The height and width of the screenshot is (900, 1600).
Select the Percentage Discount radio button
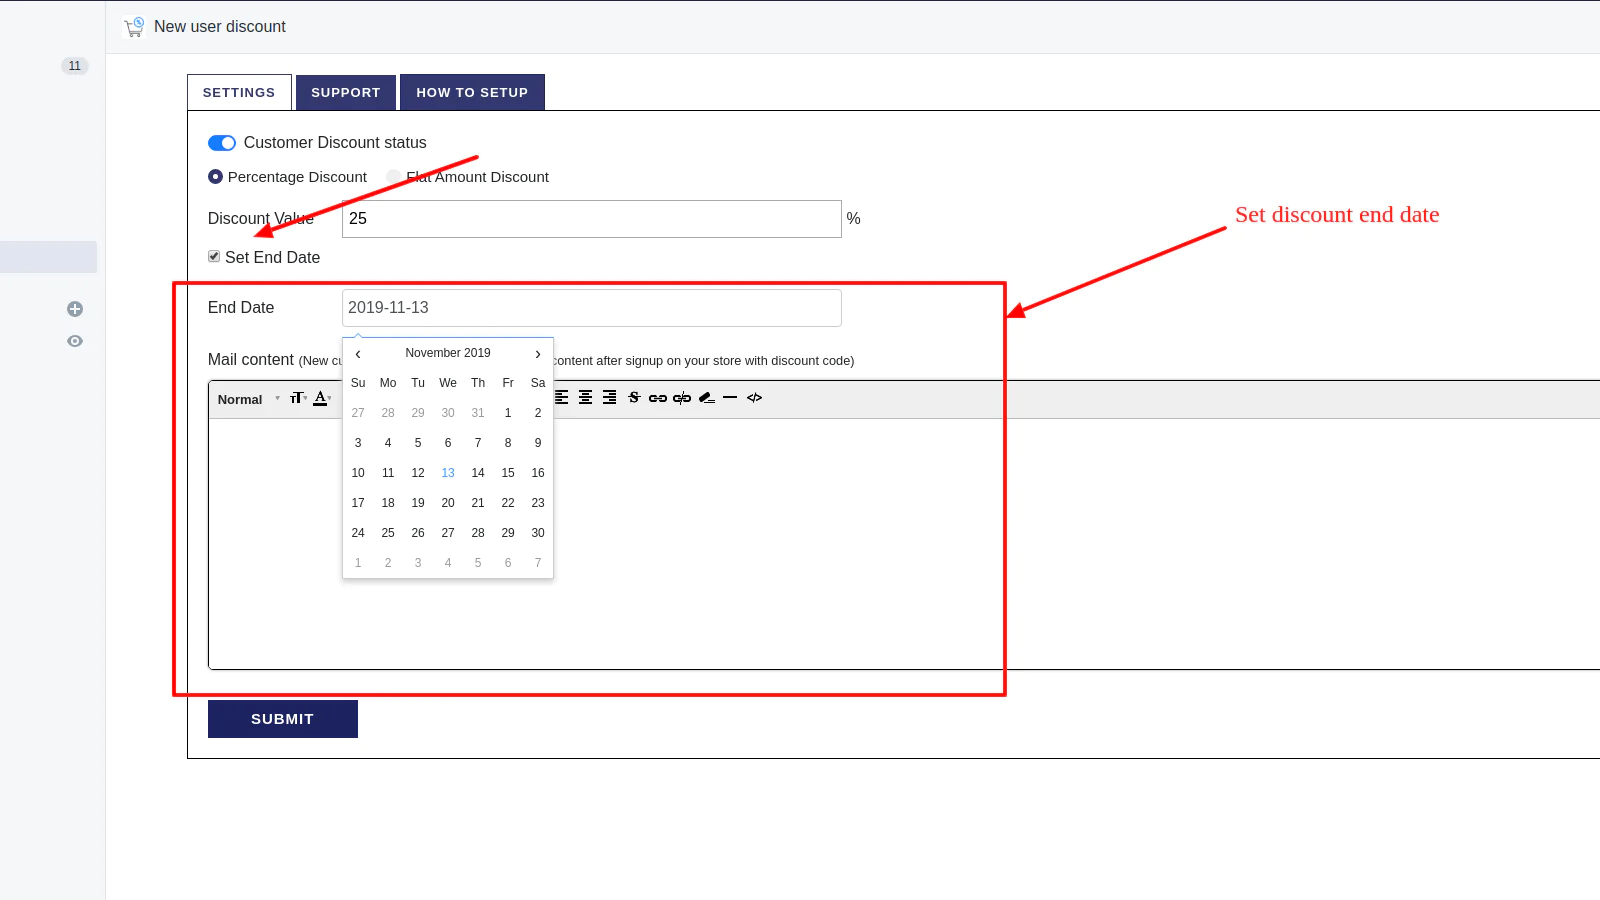[215, 177]
